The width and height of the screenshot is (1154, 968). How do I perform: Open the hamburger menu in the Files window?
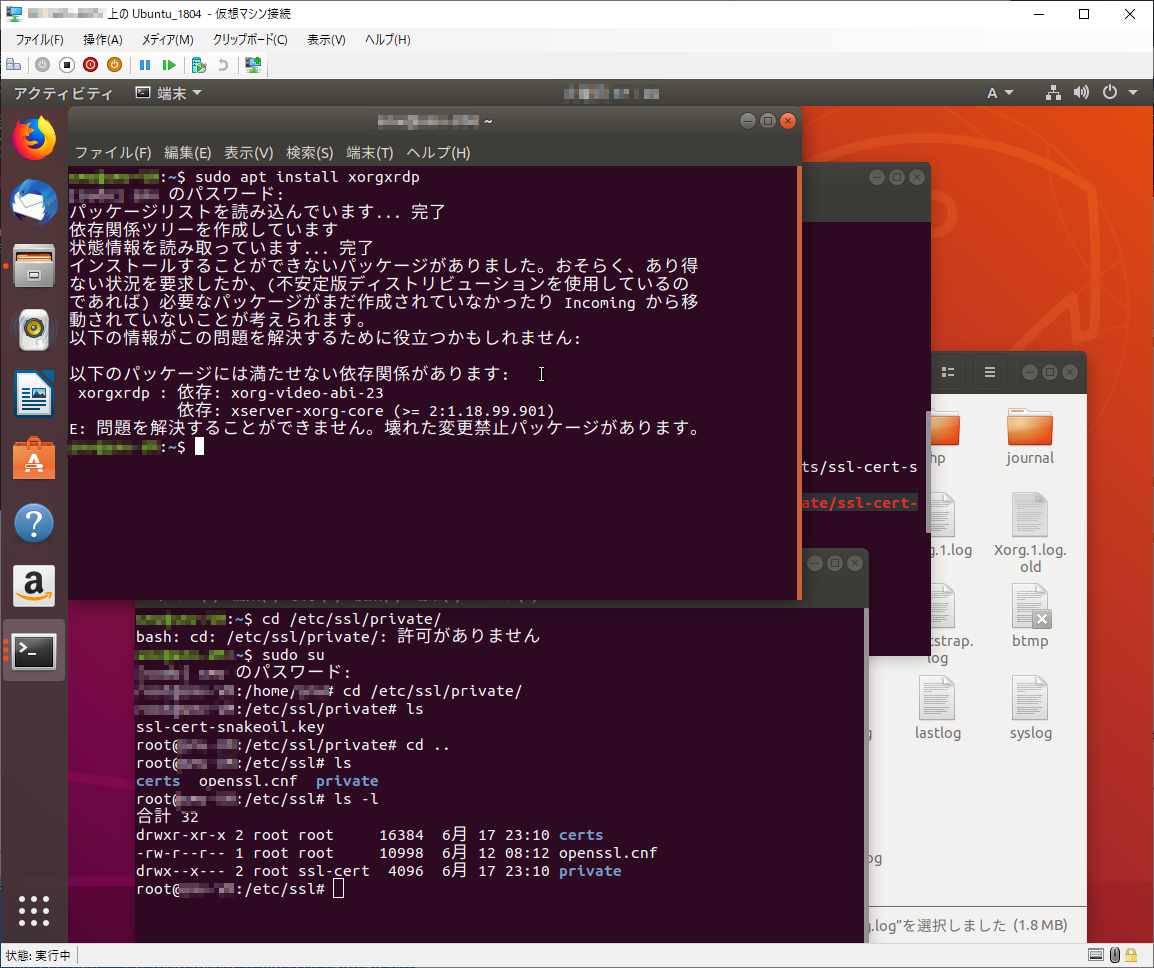pyautogui.click(x=990, y=372)
